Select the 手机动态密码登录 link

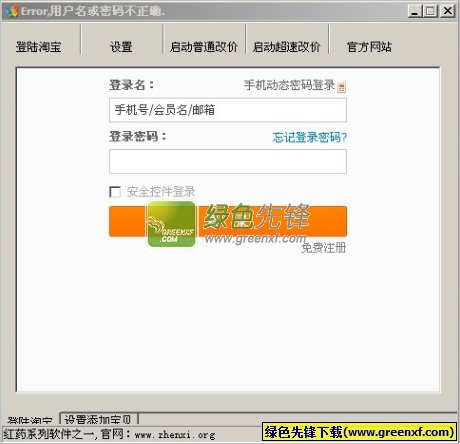pos(289,85)
